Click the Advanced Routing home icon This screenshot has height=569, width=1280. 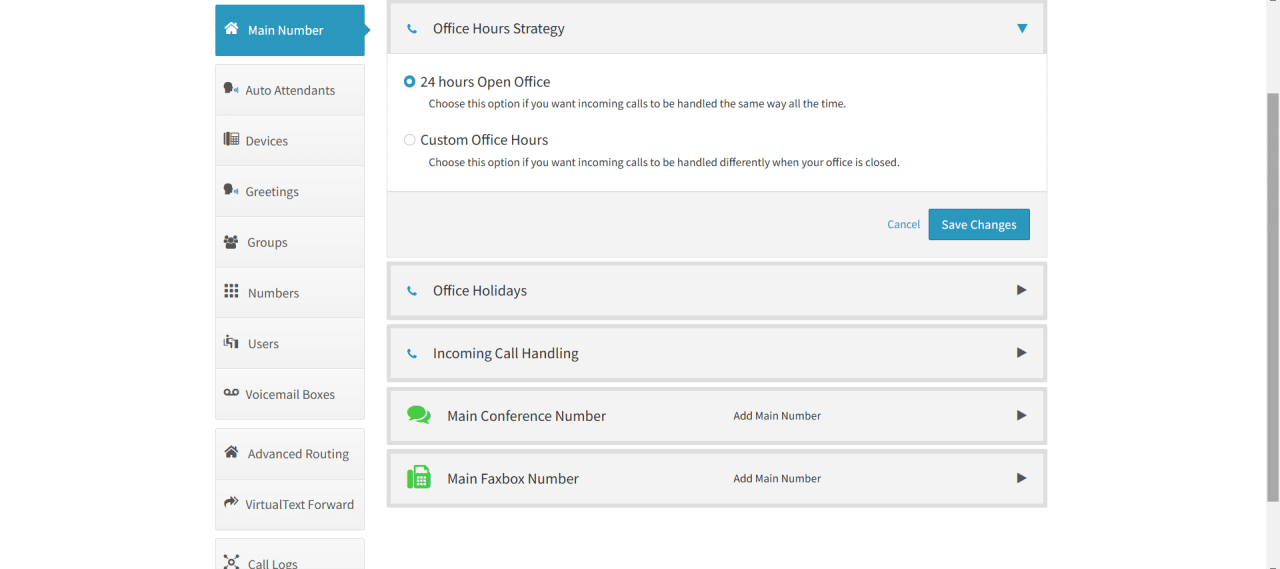point(231,452)
